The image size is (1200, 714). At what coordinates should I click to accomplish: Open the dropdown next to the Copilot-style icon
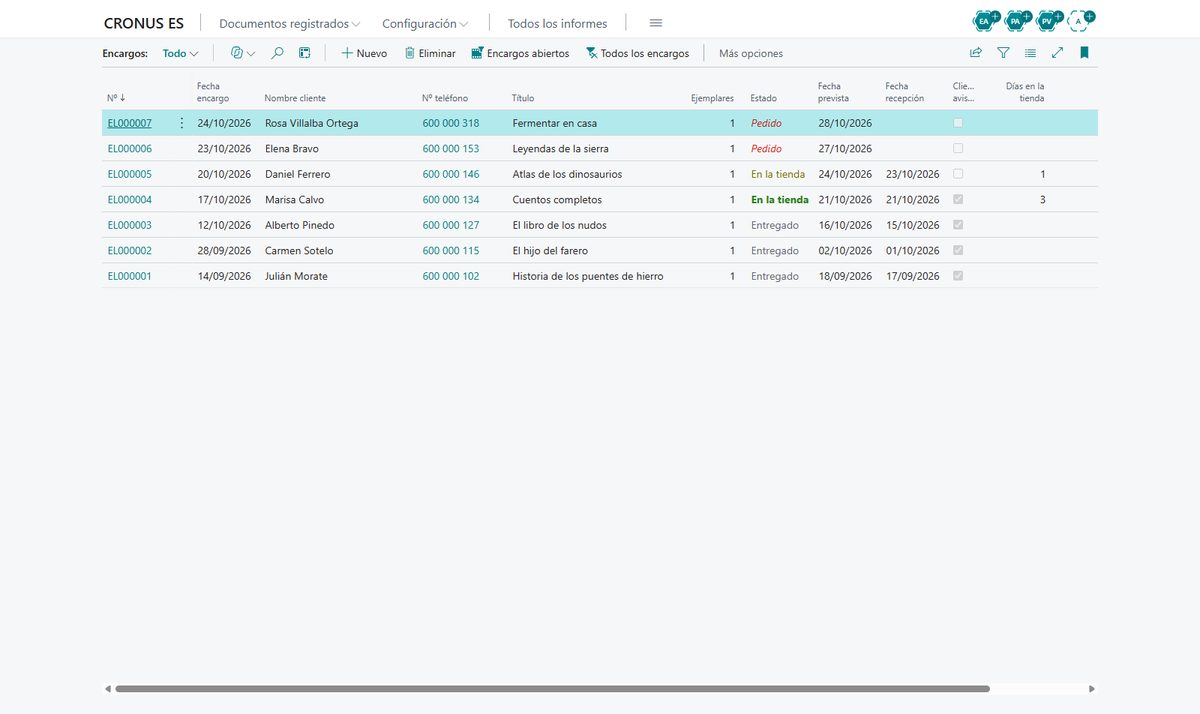tap(250, 53)
